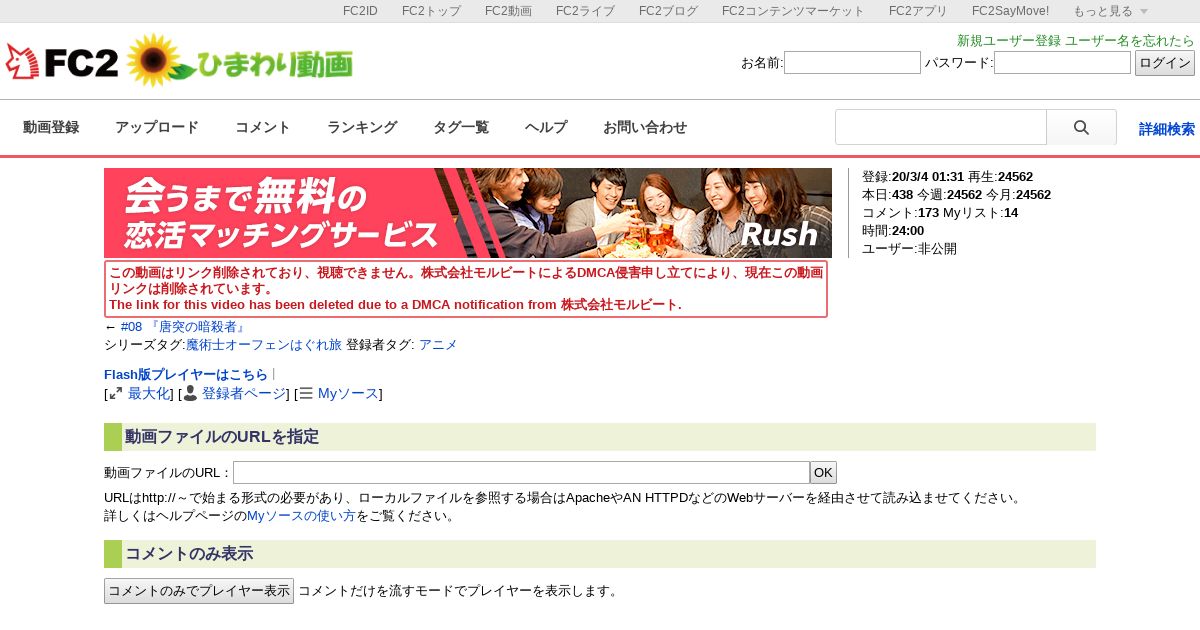Open FC2コンテンツマーケット
Viewport: 1200px width, 630px height.
click(793, 11)
